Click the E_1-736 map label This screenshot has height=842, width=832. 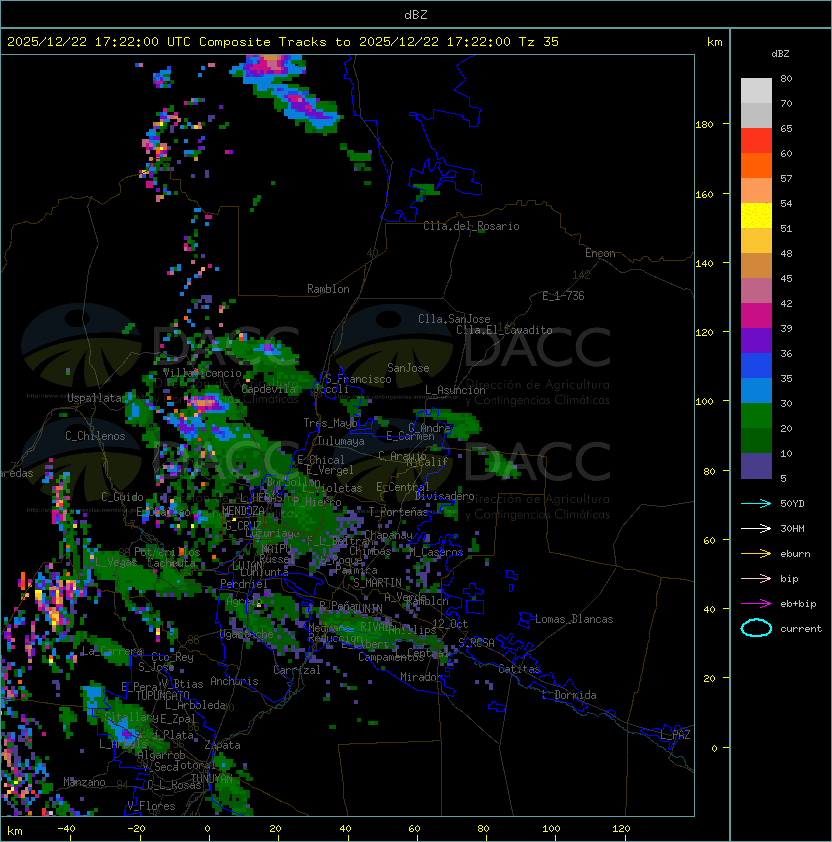pyautogui.click(x=563, y=296)
